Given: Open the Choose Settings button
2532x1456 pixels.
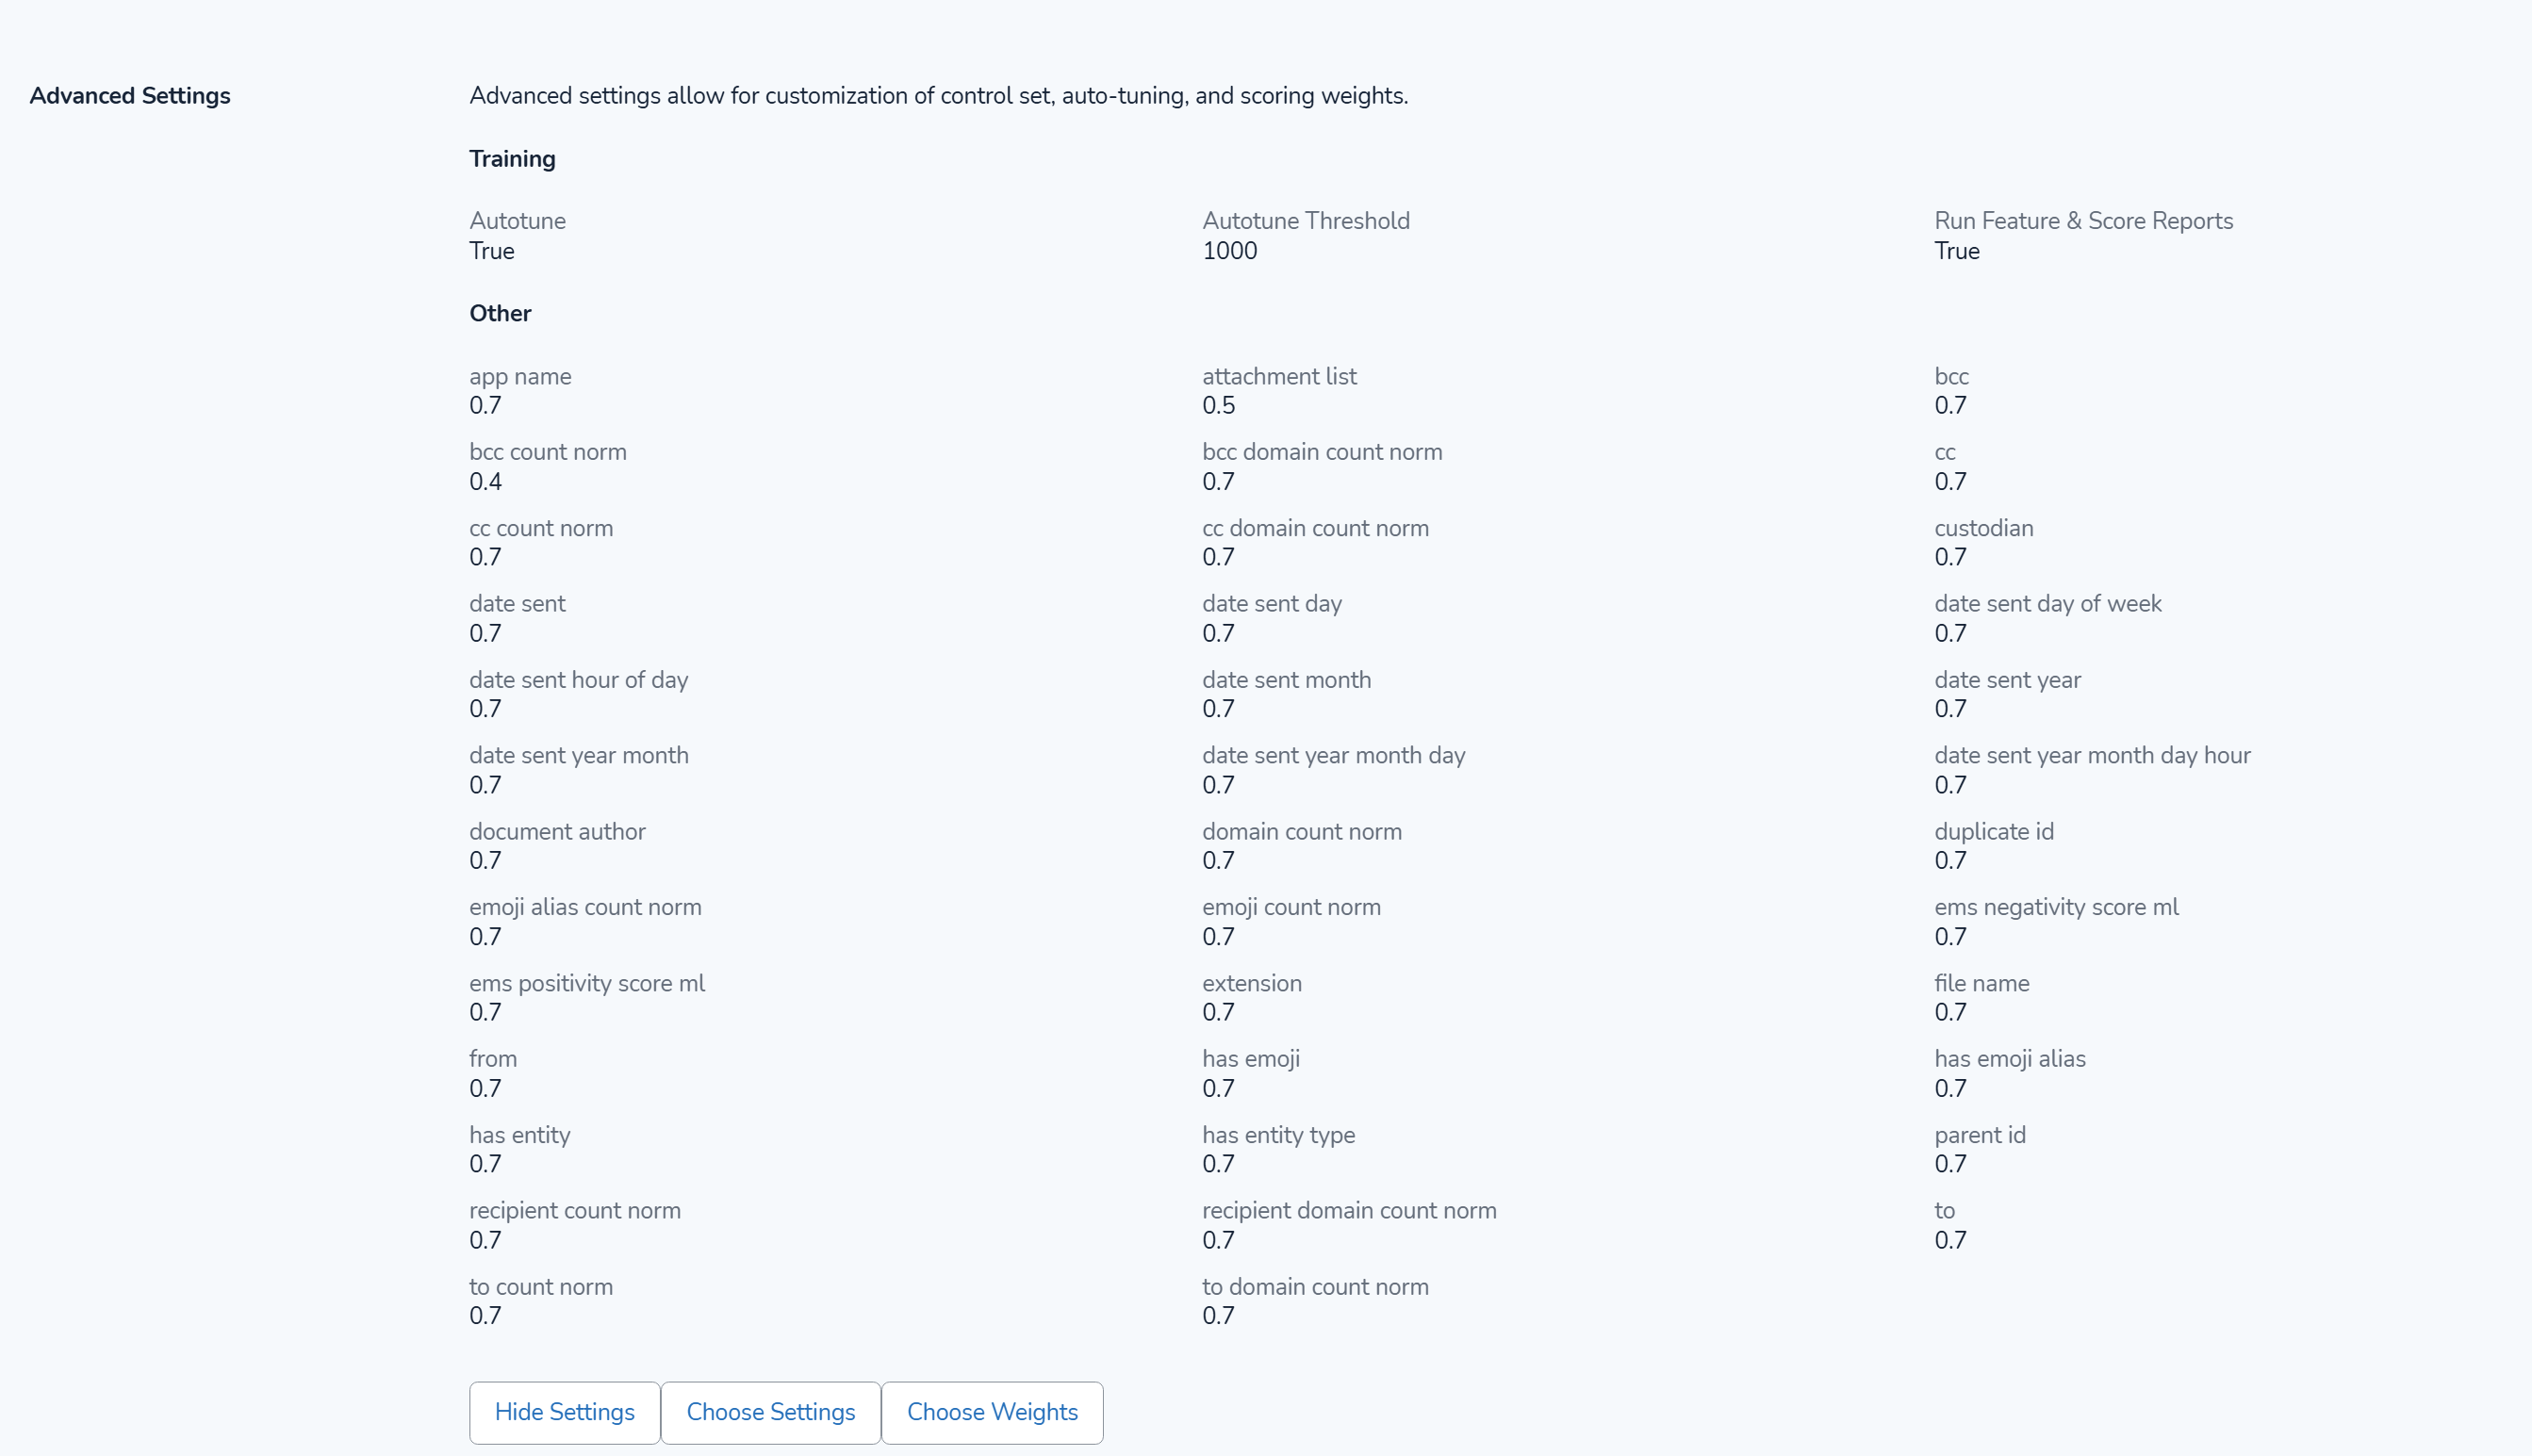Looking at the screenshot, I should tap(770, 1412).
